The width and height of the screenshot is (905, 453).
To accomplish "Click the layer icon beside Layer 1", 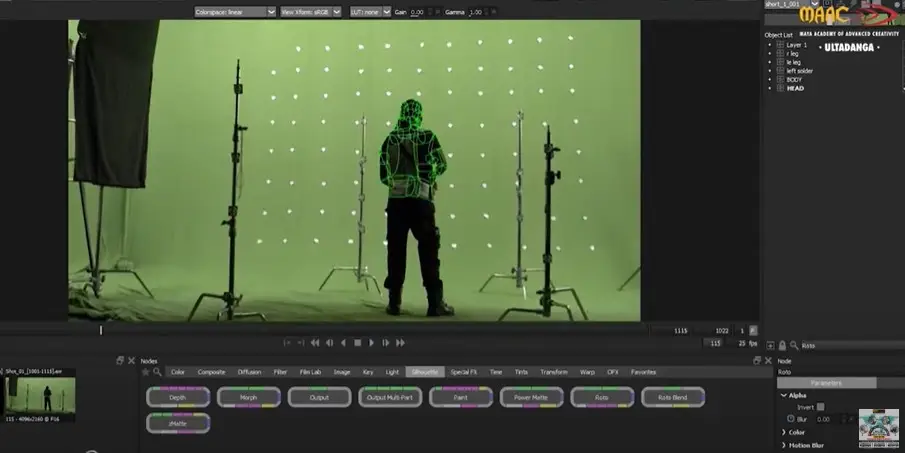I will [780, 45].
